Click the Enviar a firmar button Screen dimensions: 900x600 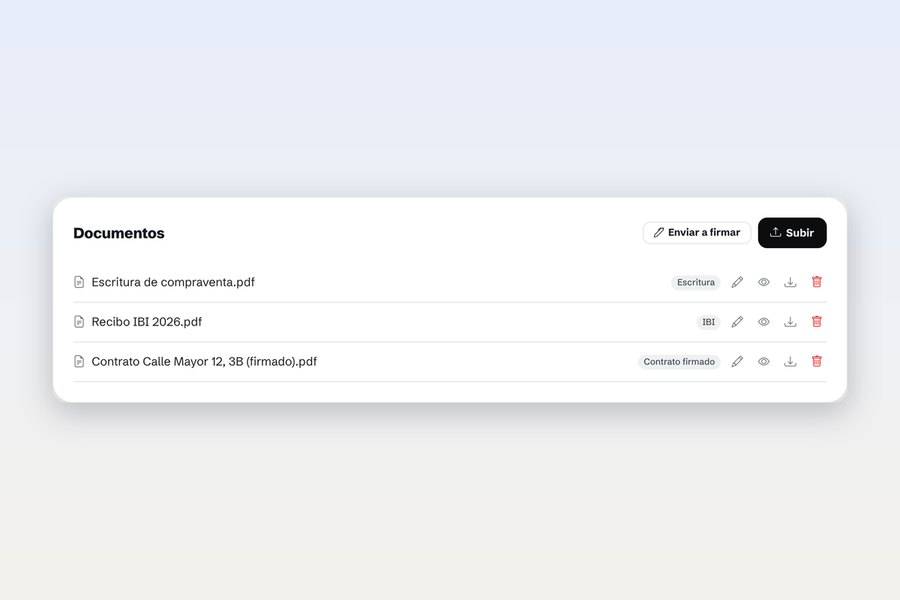click(697, 233)
